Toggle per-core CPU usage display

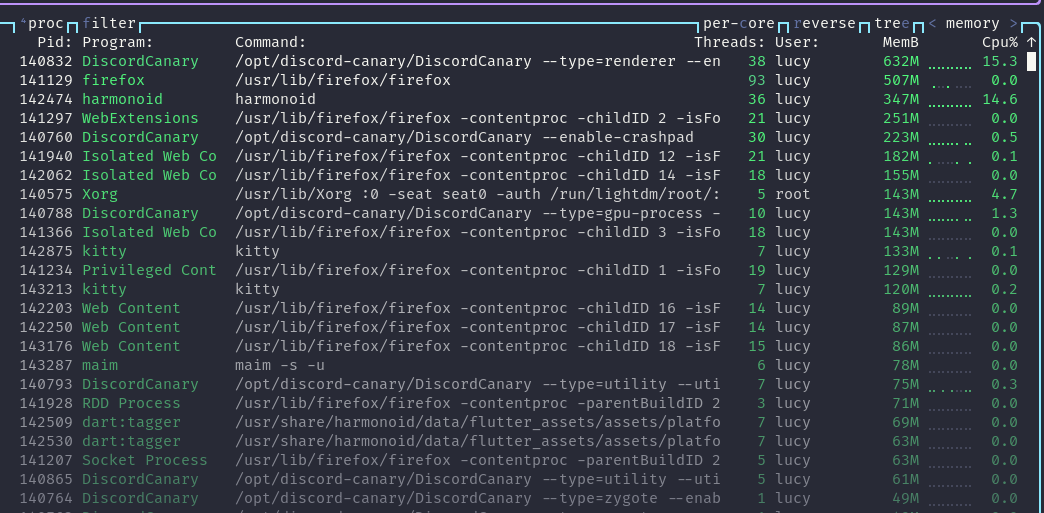(x=739, y=24)
